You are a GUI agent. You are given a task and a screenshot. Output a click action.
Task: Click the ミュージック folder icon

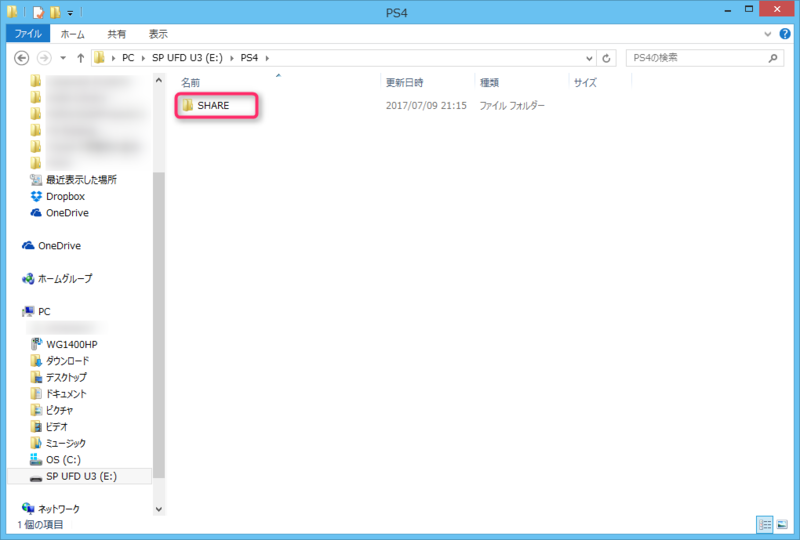pyautogui.click(x=36, y=443)
